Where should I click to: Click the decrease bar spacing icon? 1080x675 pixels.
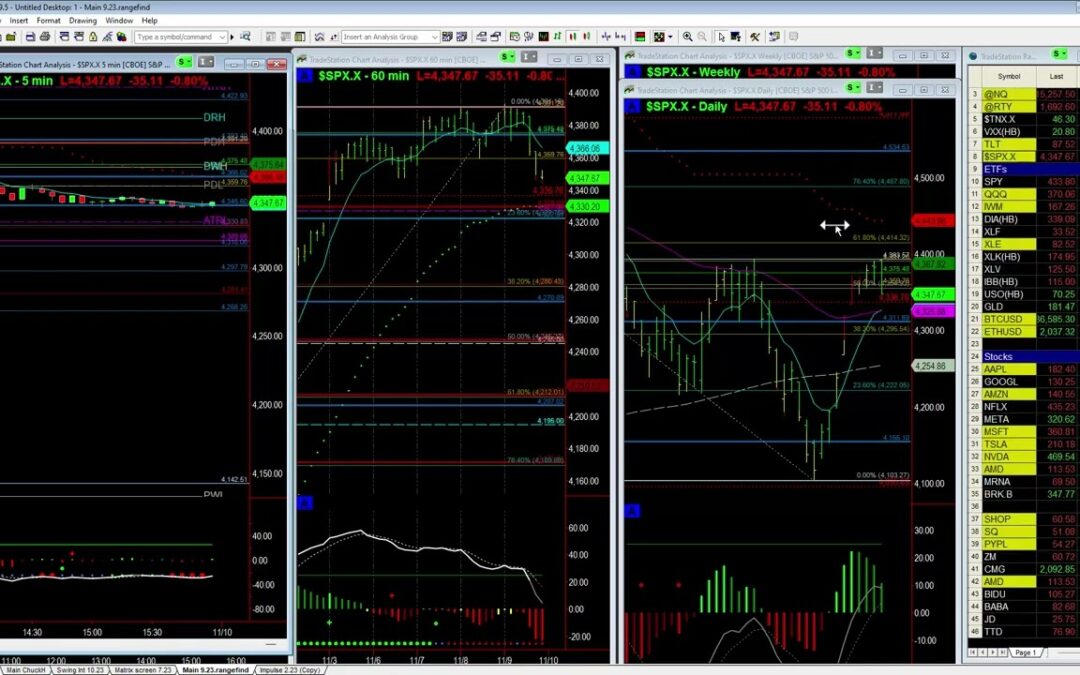click(621, 37)
